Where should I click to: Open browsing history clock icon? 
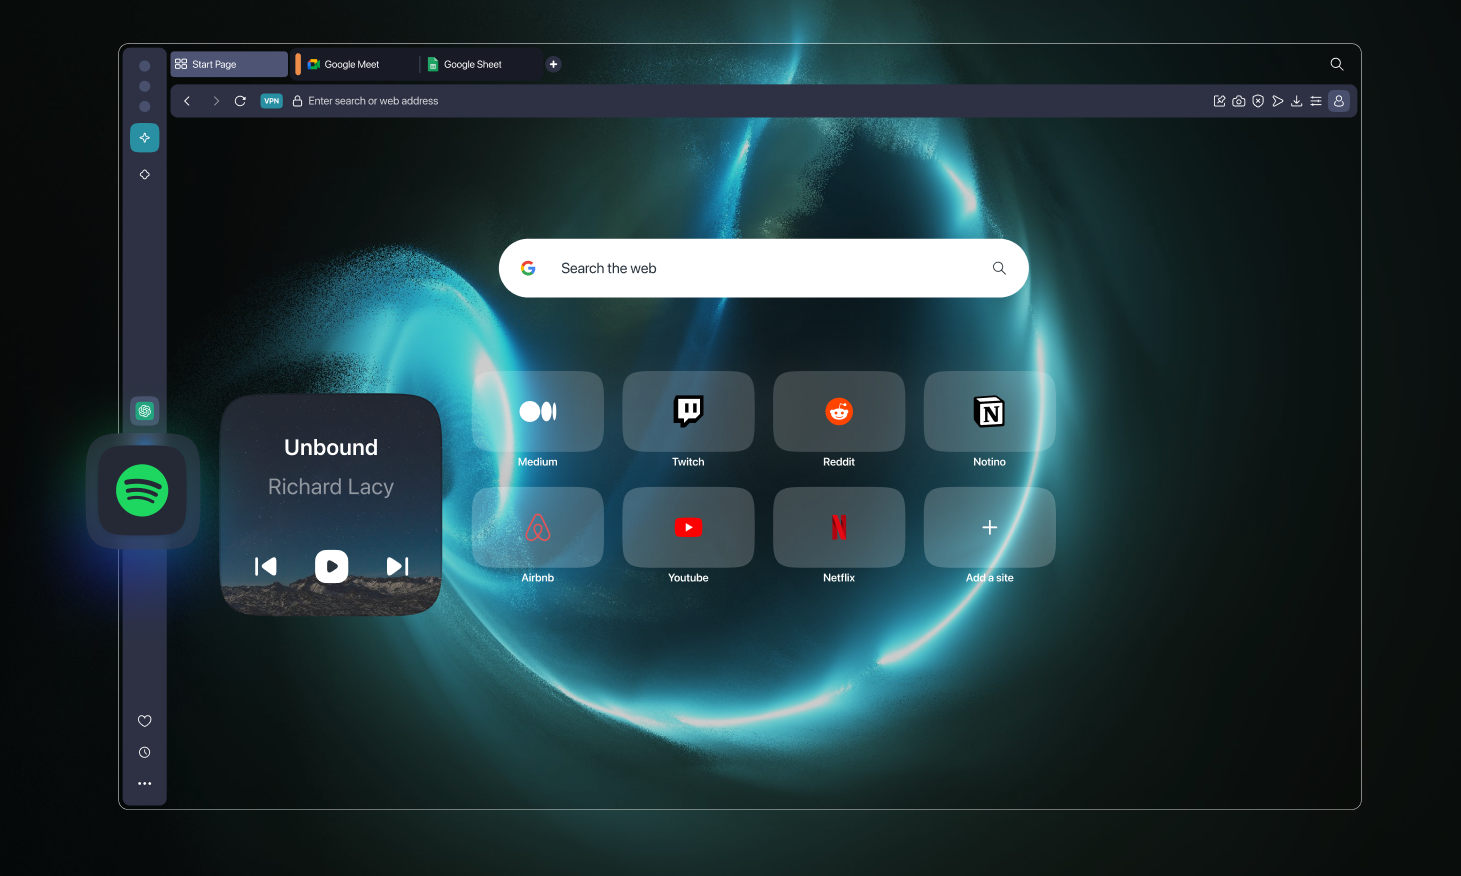tap(145, 752)
